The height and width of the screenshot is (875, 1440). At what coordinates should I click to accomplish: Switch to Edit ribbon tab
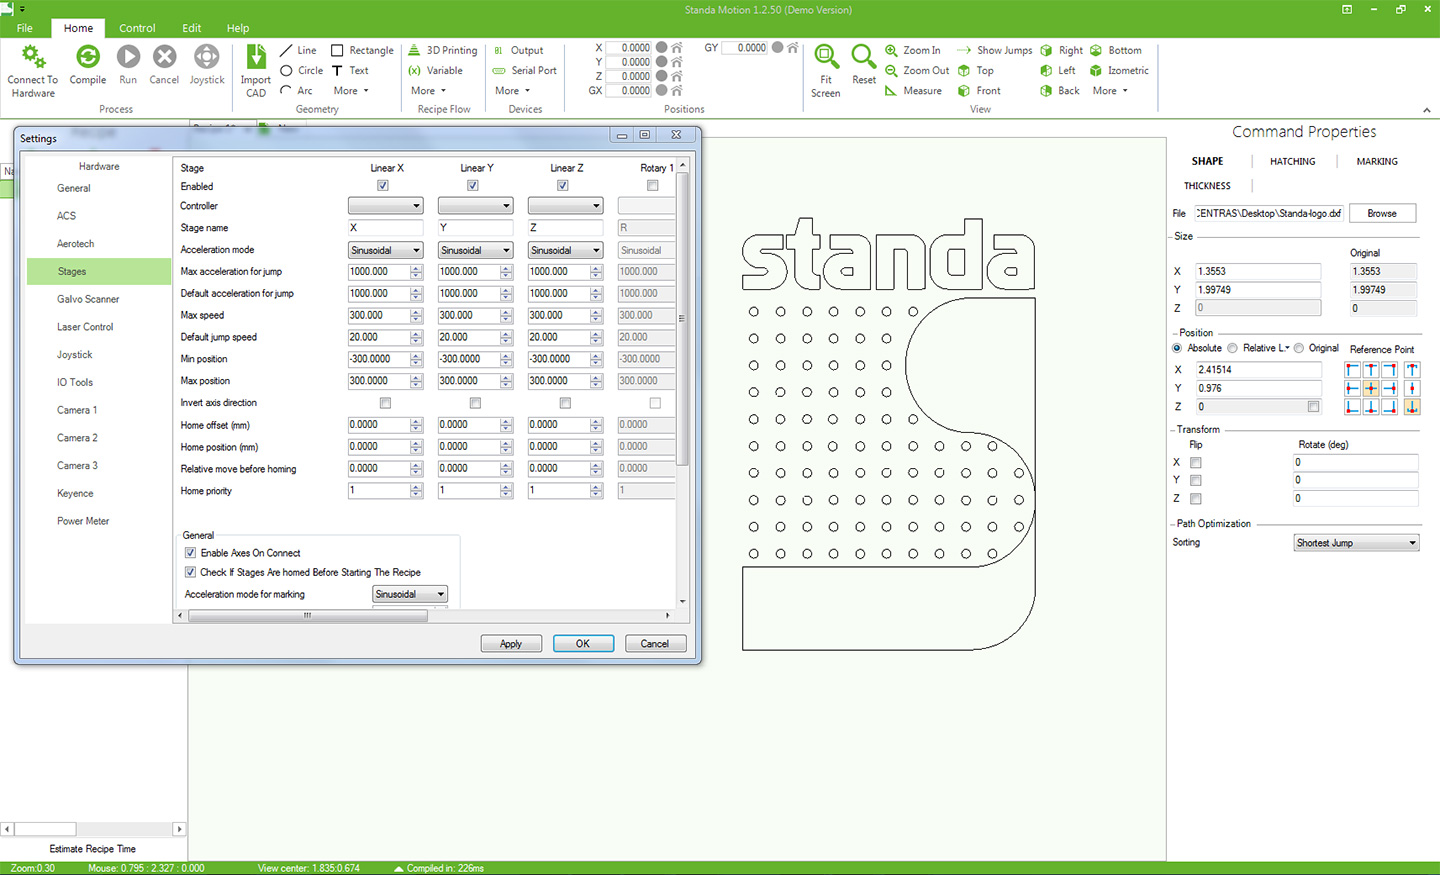[191, 28]
